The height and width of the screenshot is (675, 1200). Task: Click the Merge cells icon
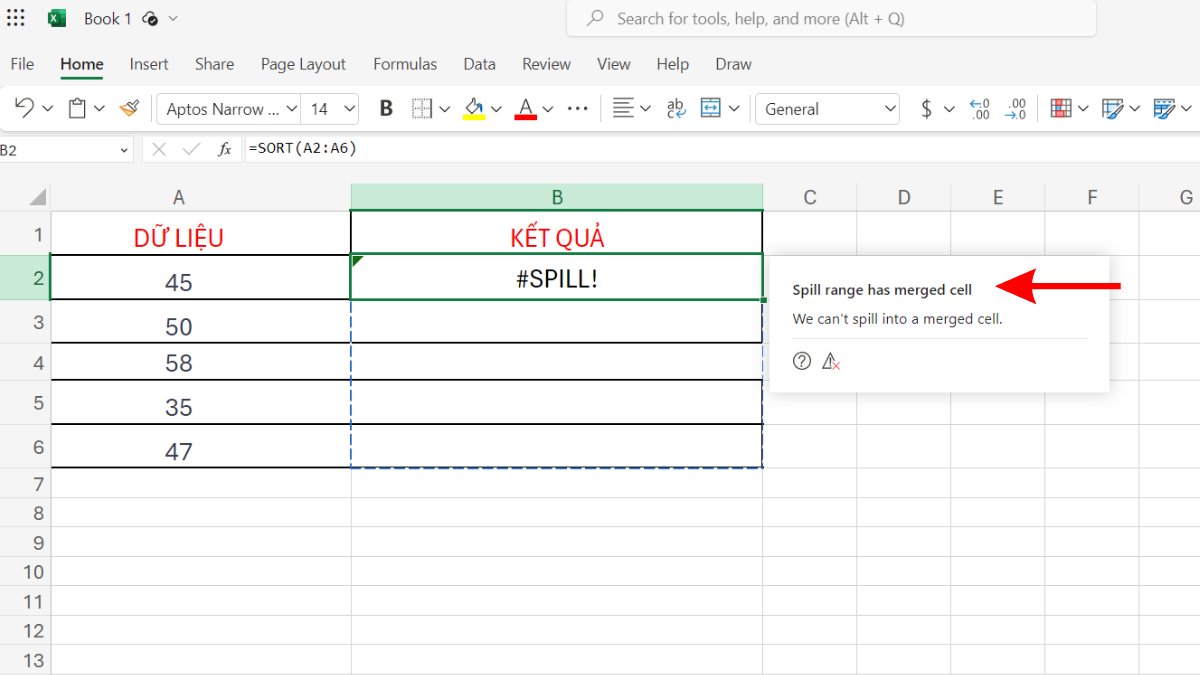711,108
